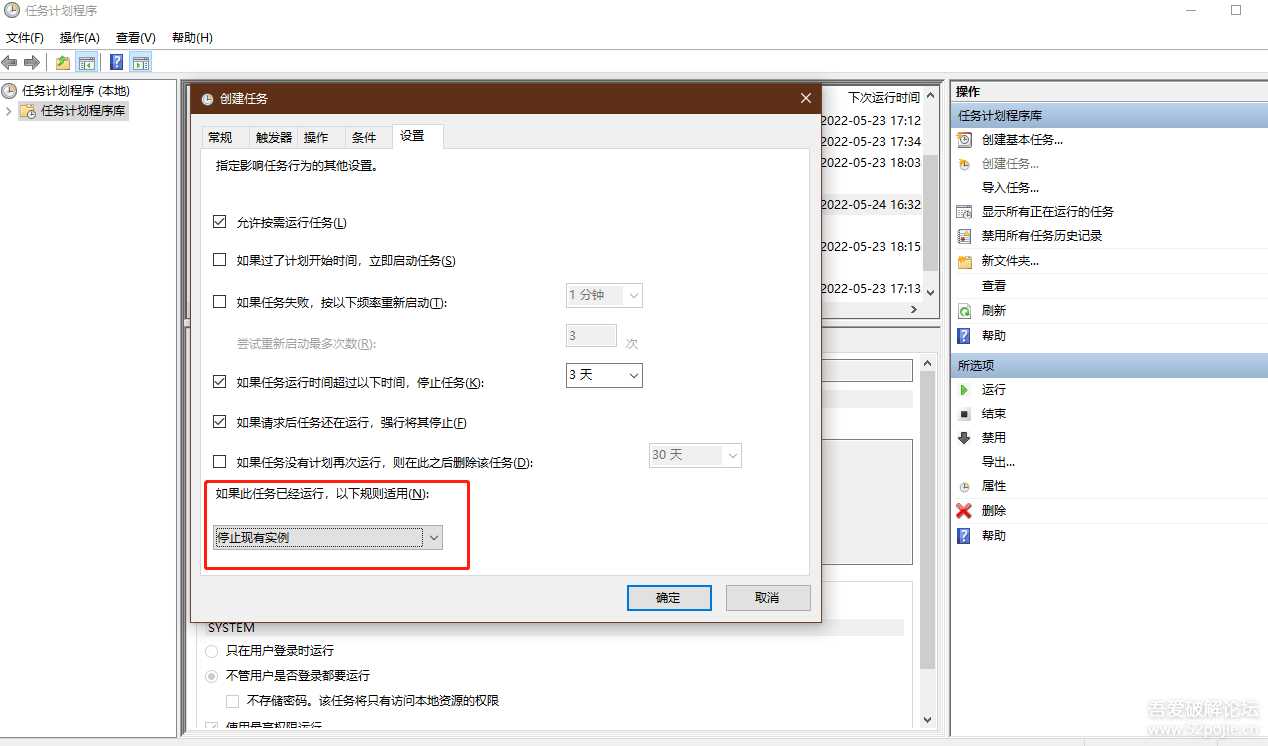Run the selected task via 运行
The width and height of the screenshot is (1268, 746).
click(992, 389)
